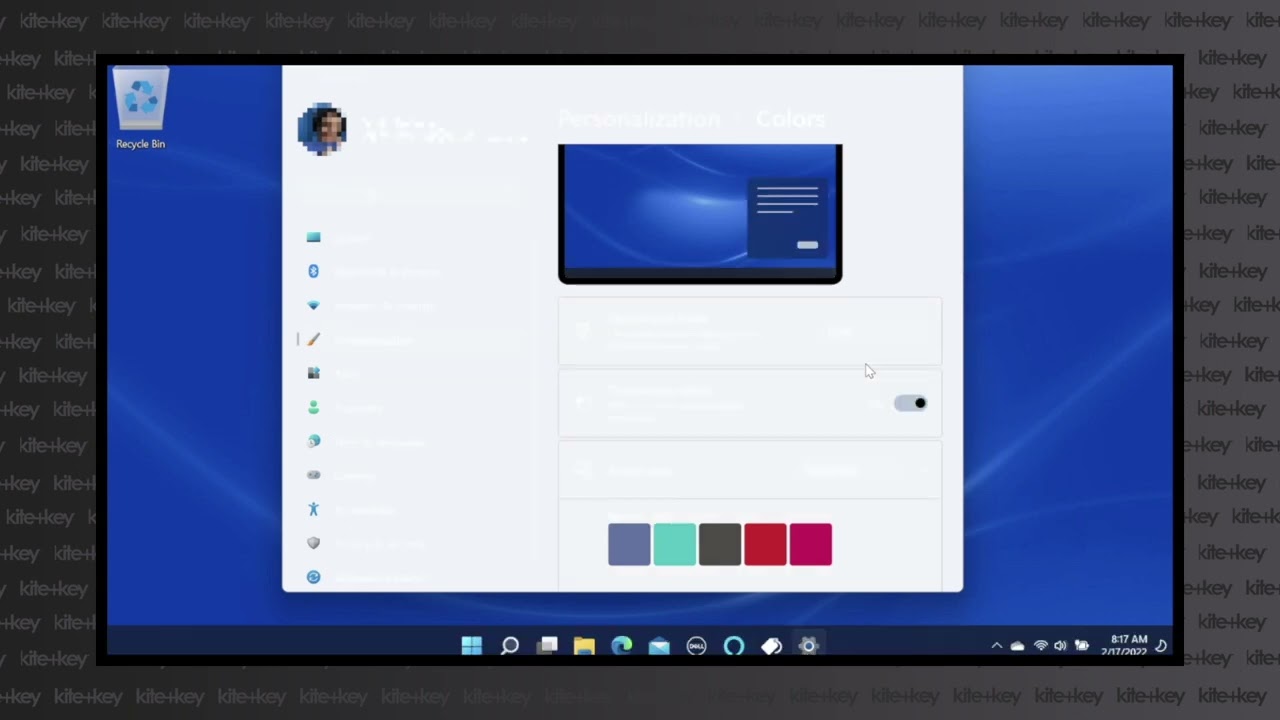The image size is (1280, 720).
Task: Pick the magenta accent color swatch
Action: pos(811,544)
